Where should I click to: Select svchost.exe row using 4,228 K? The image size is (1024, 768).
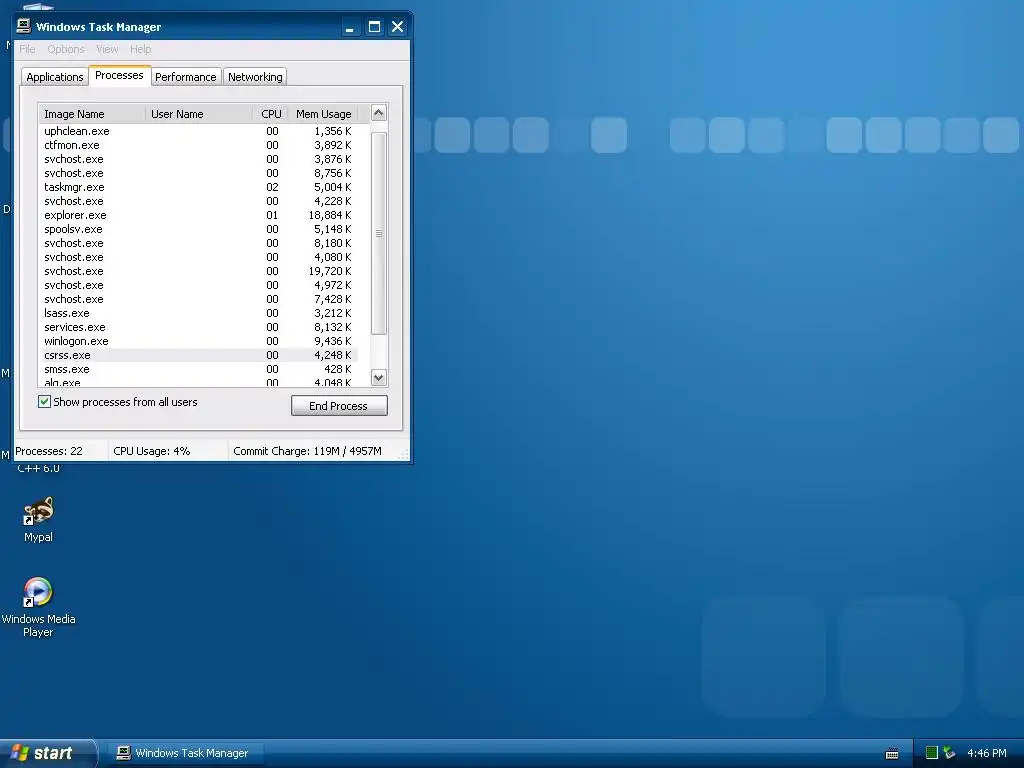click(198, 201)
